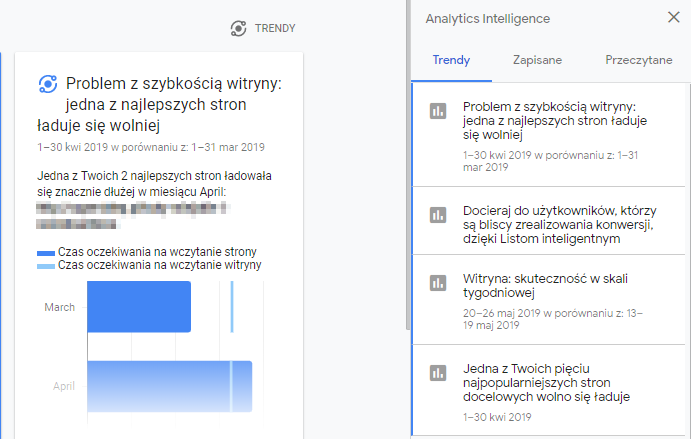Click legend text 'Czas oczekiwania na wczytanie witryny'
Image resolution: width=691 pixels, height=439 pixels.
160,265
